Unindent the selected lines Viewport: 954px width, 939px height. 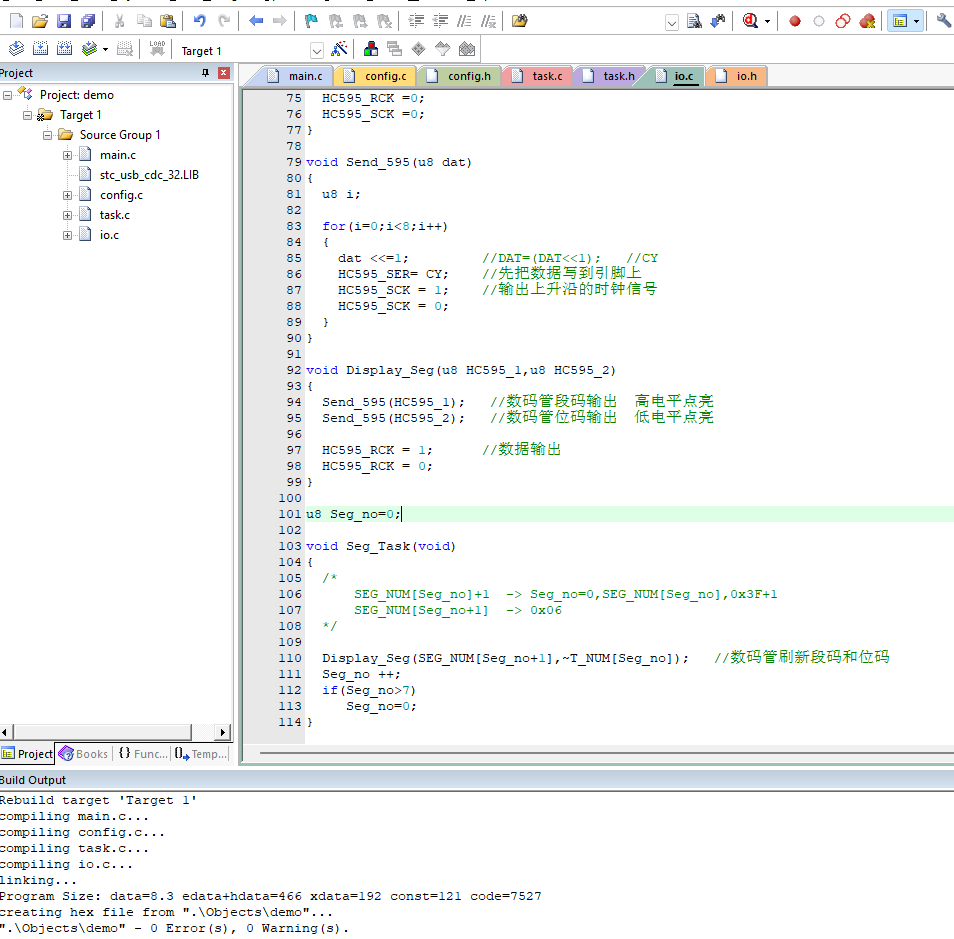(x=440, y=21)
